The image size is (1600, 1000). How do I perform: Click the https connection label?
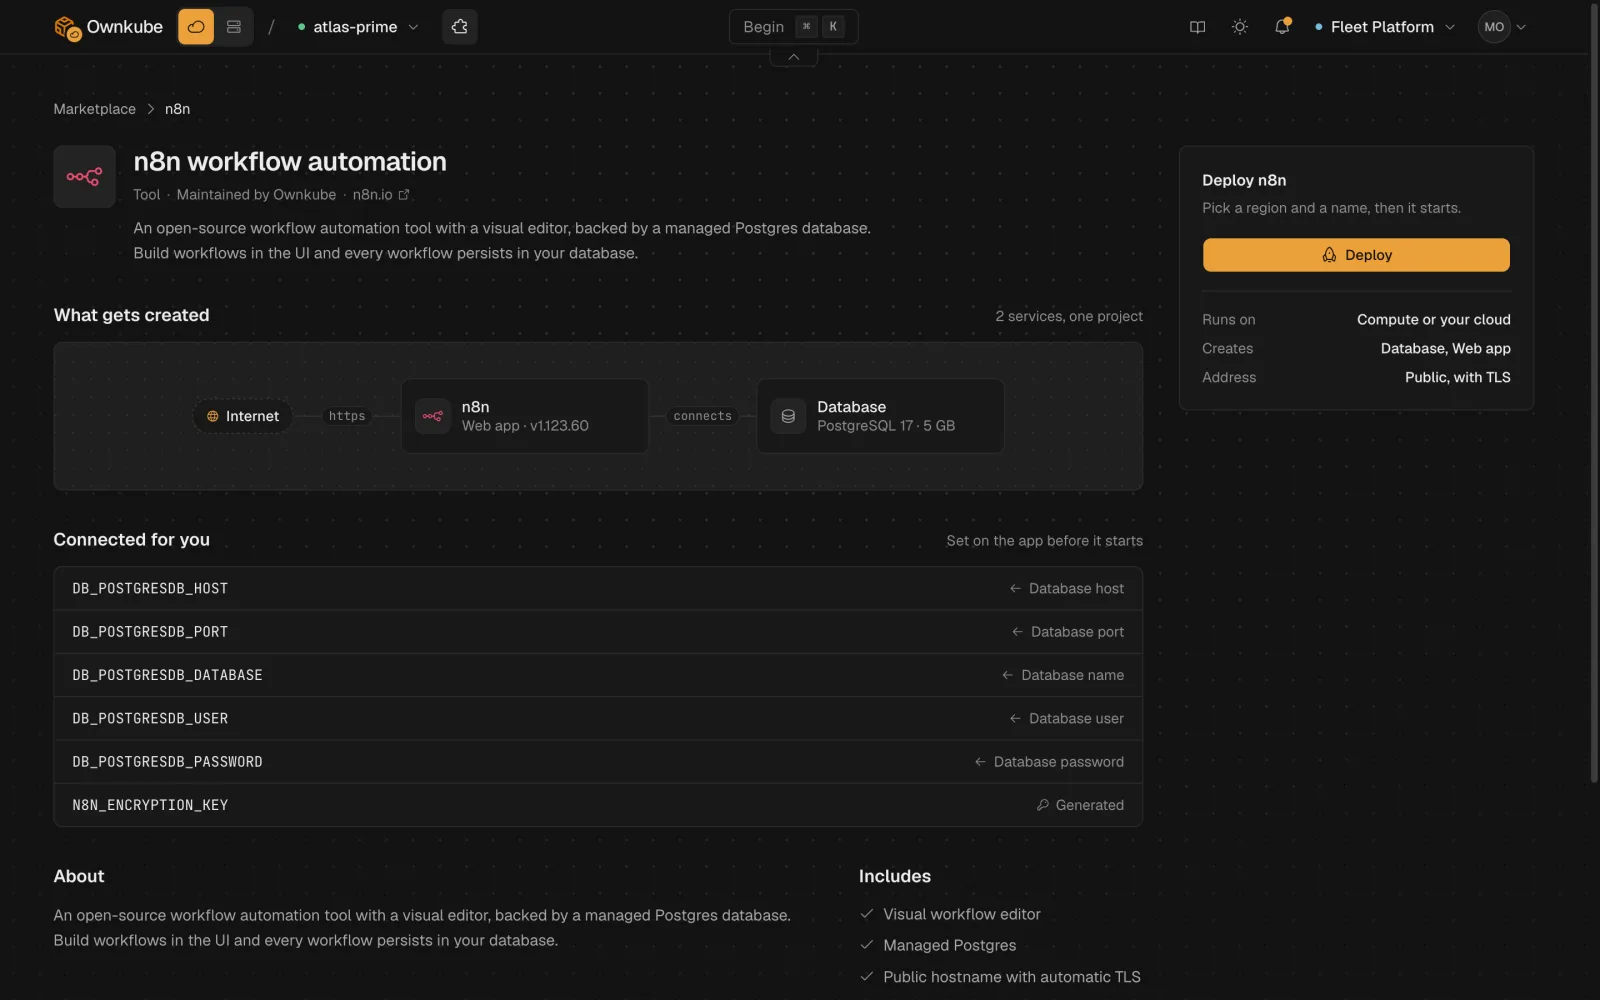(347, 416)
